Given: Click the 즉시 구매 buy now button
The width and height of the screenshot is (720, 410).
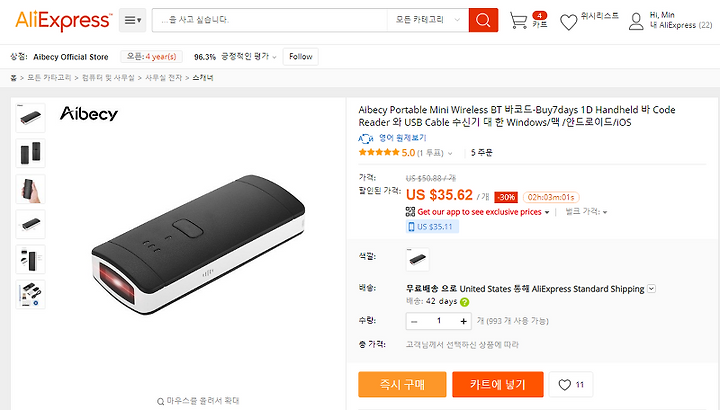Looking at the screenshot, I should [402, 384].
